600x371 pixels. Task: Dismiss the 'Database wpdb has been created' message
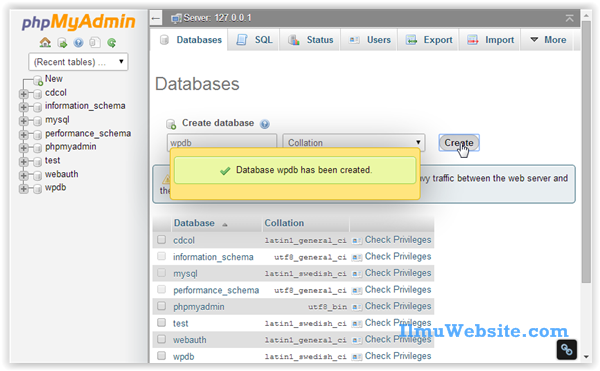(x=295, y=170)
